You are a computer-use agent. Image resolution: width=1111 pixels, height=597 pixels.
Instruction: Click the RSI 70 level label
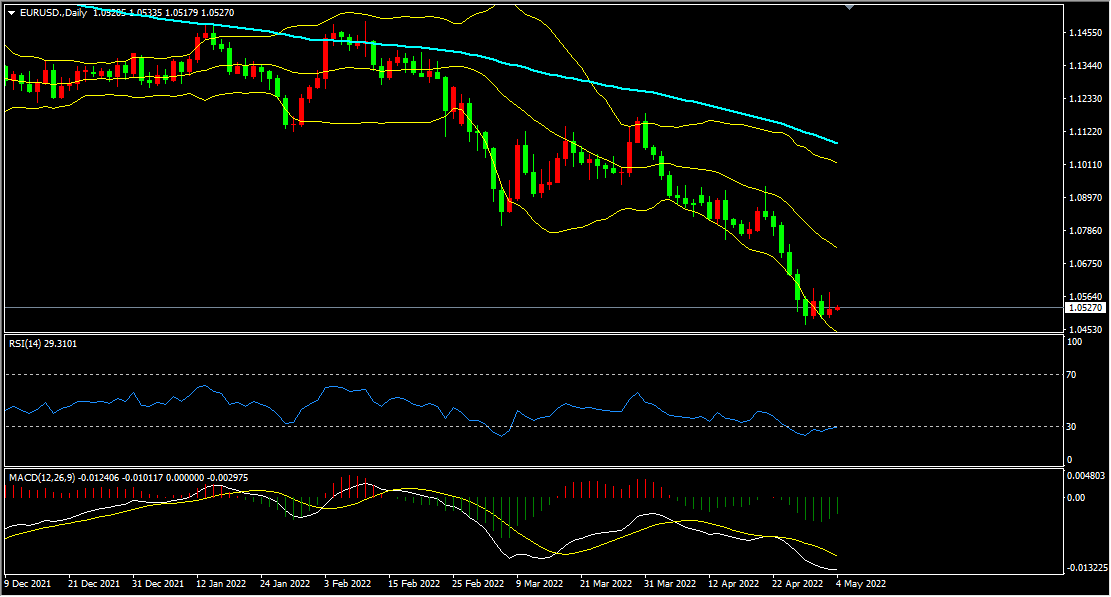[x=1071, y=375]
